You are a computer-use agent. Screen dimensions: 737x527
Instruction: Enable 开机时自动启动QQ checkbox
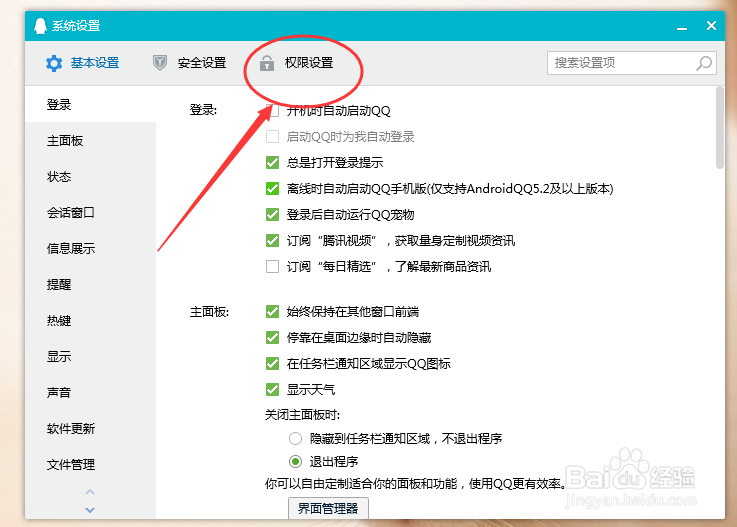273,111
